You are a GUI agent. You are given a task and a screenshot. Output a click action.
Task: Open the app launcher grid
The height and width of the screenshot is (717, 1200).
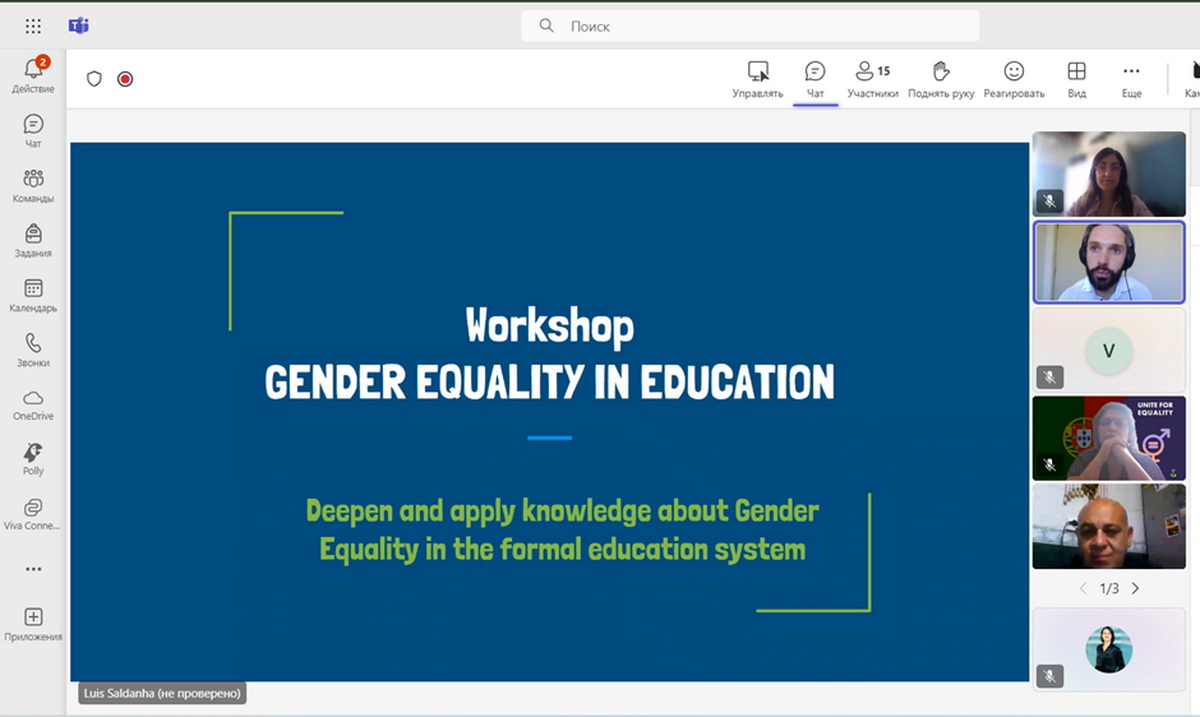pyautogui.click(x=33, y=26)
